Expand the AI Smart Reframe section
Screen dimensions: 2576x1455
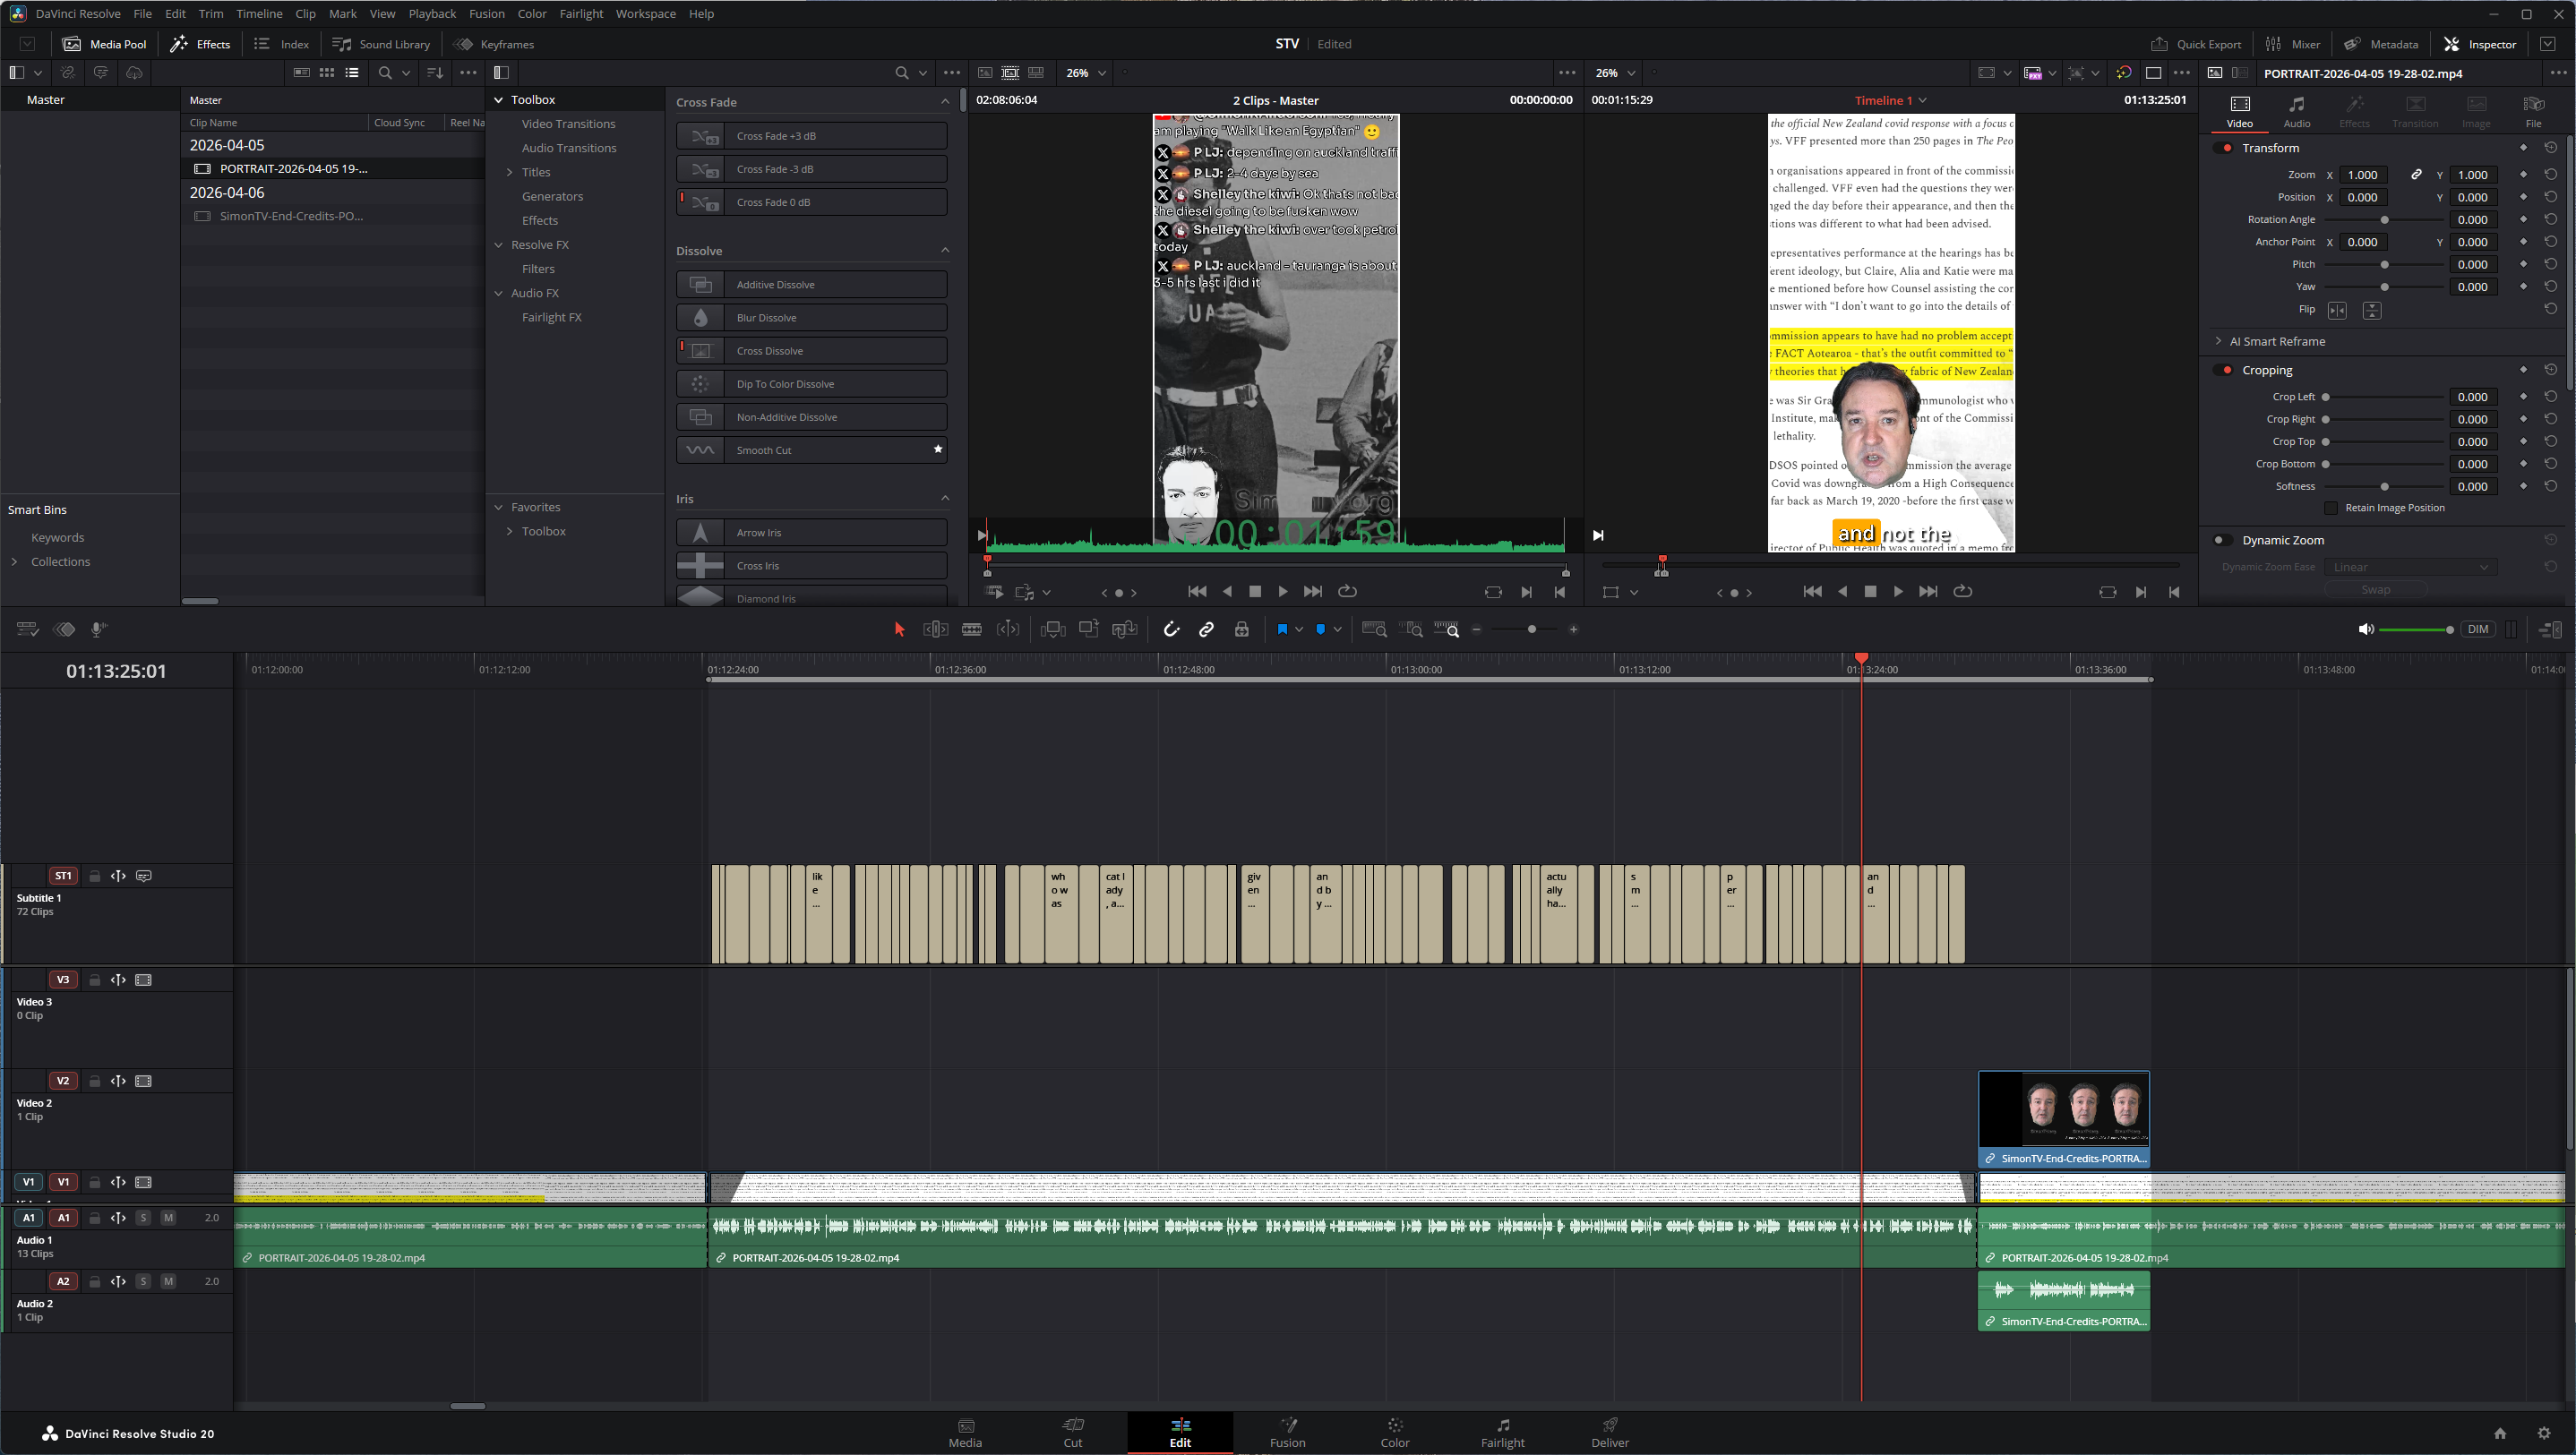[x=2218, y=341]
